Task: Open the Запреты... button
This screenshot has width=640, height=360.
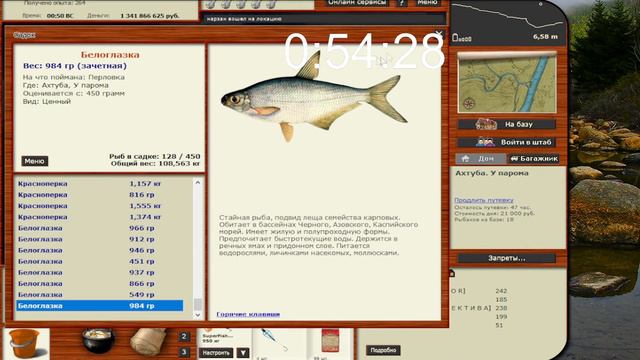Action: pyautogui.click(x=507, y=258)
